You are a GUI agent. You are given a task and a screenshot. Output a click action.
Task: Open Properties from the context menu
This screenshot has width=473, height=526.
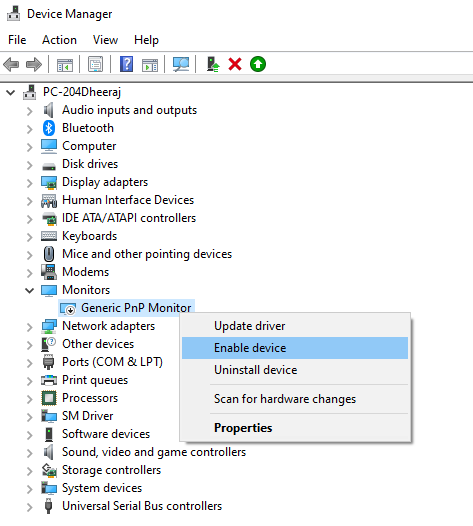coord(295,428)
